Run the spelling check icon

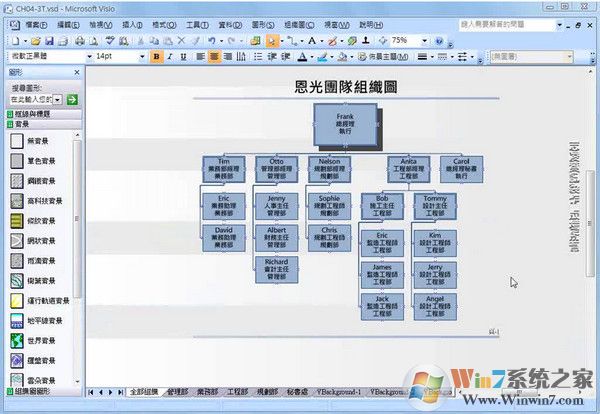point(110,41)
